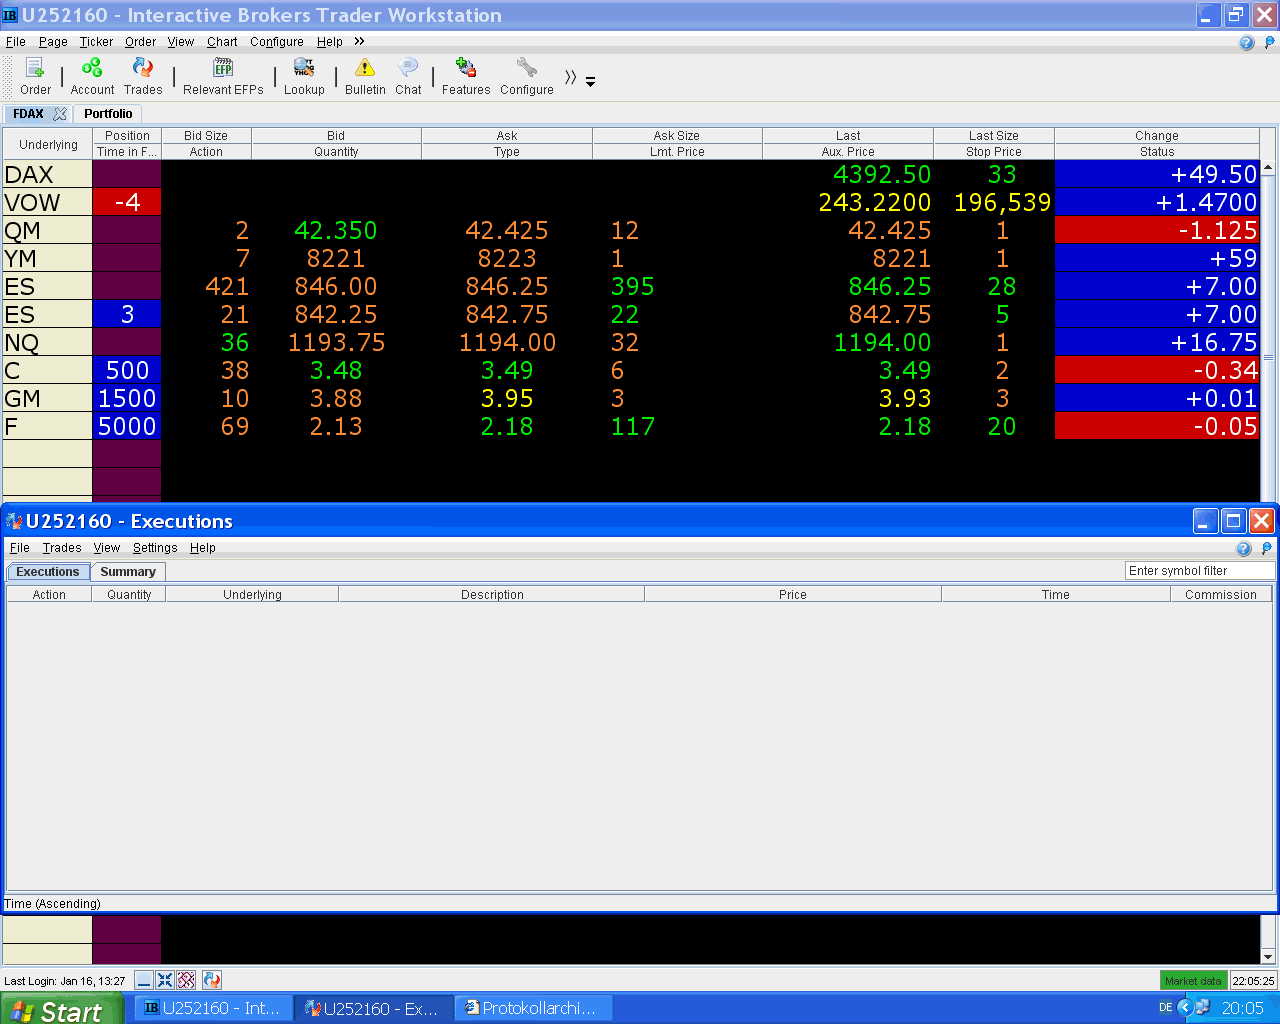This screenshot has width=1280, height=1024.
Task: Open the File menu in main window
Action: click(16, 42)
